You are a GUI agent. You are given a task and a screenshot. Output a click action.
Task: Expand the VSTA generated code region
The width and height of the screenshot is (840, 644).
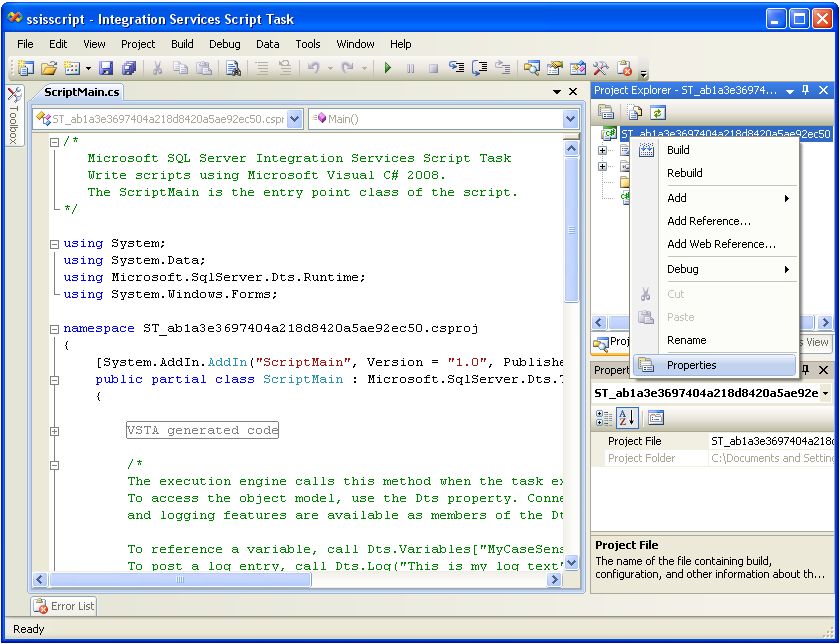(x=54, y=431)
